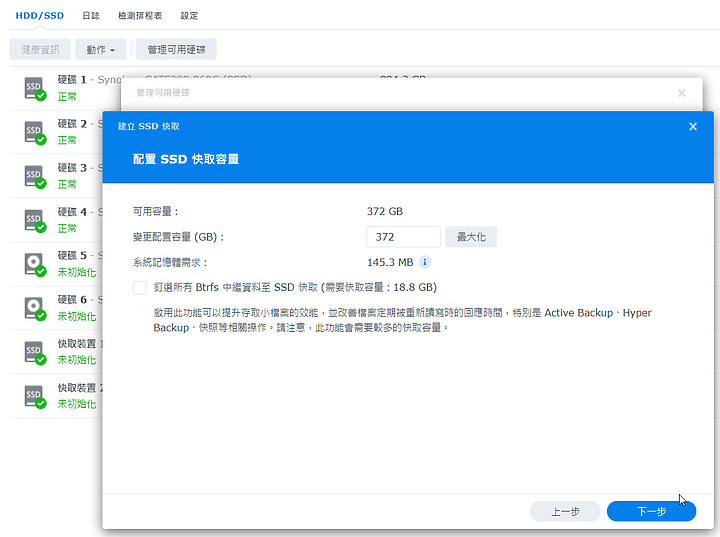Image resolution: width=720 pixels, height=537 pixels.
Task: Open the 設定 tab
Action: (189, 16)
